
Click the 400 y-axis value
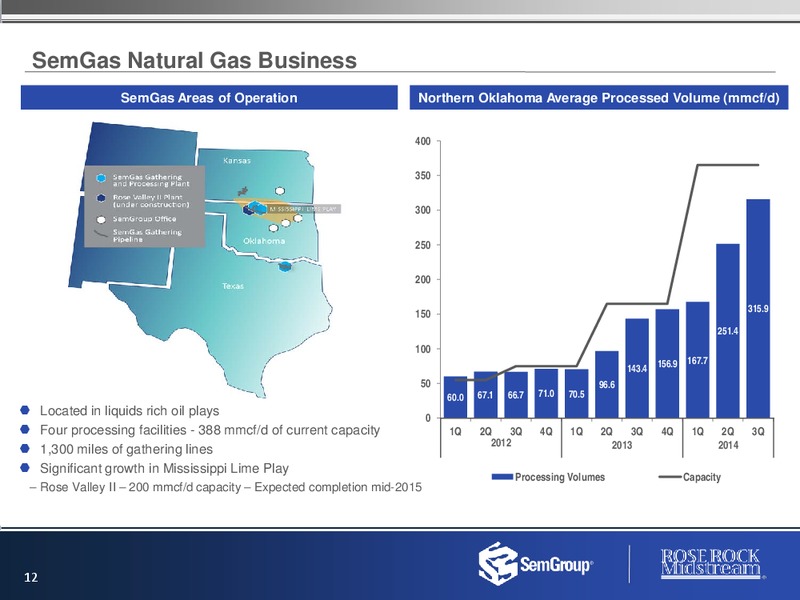pos(422,141)
